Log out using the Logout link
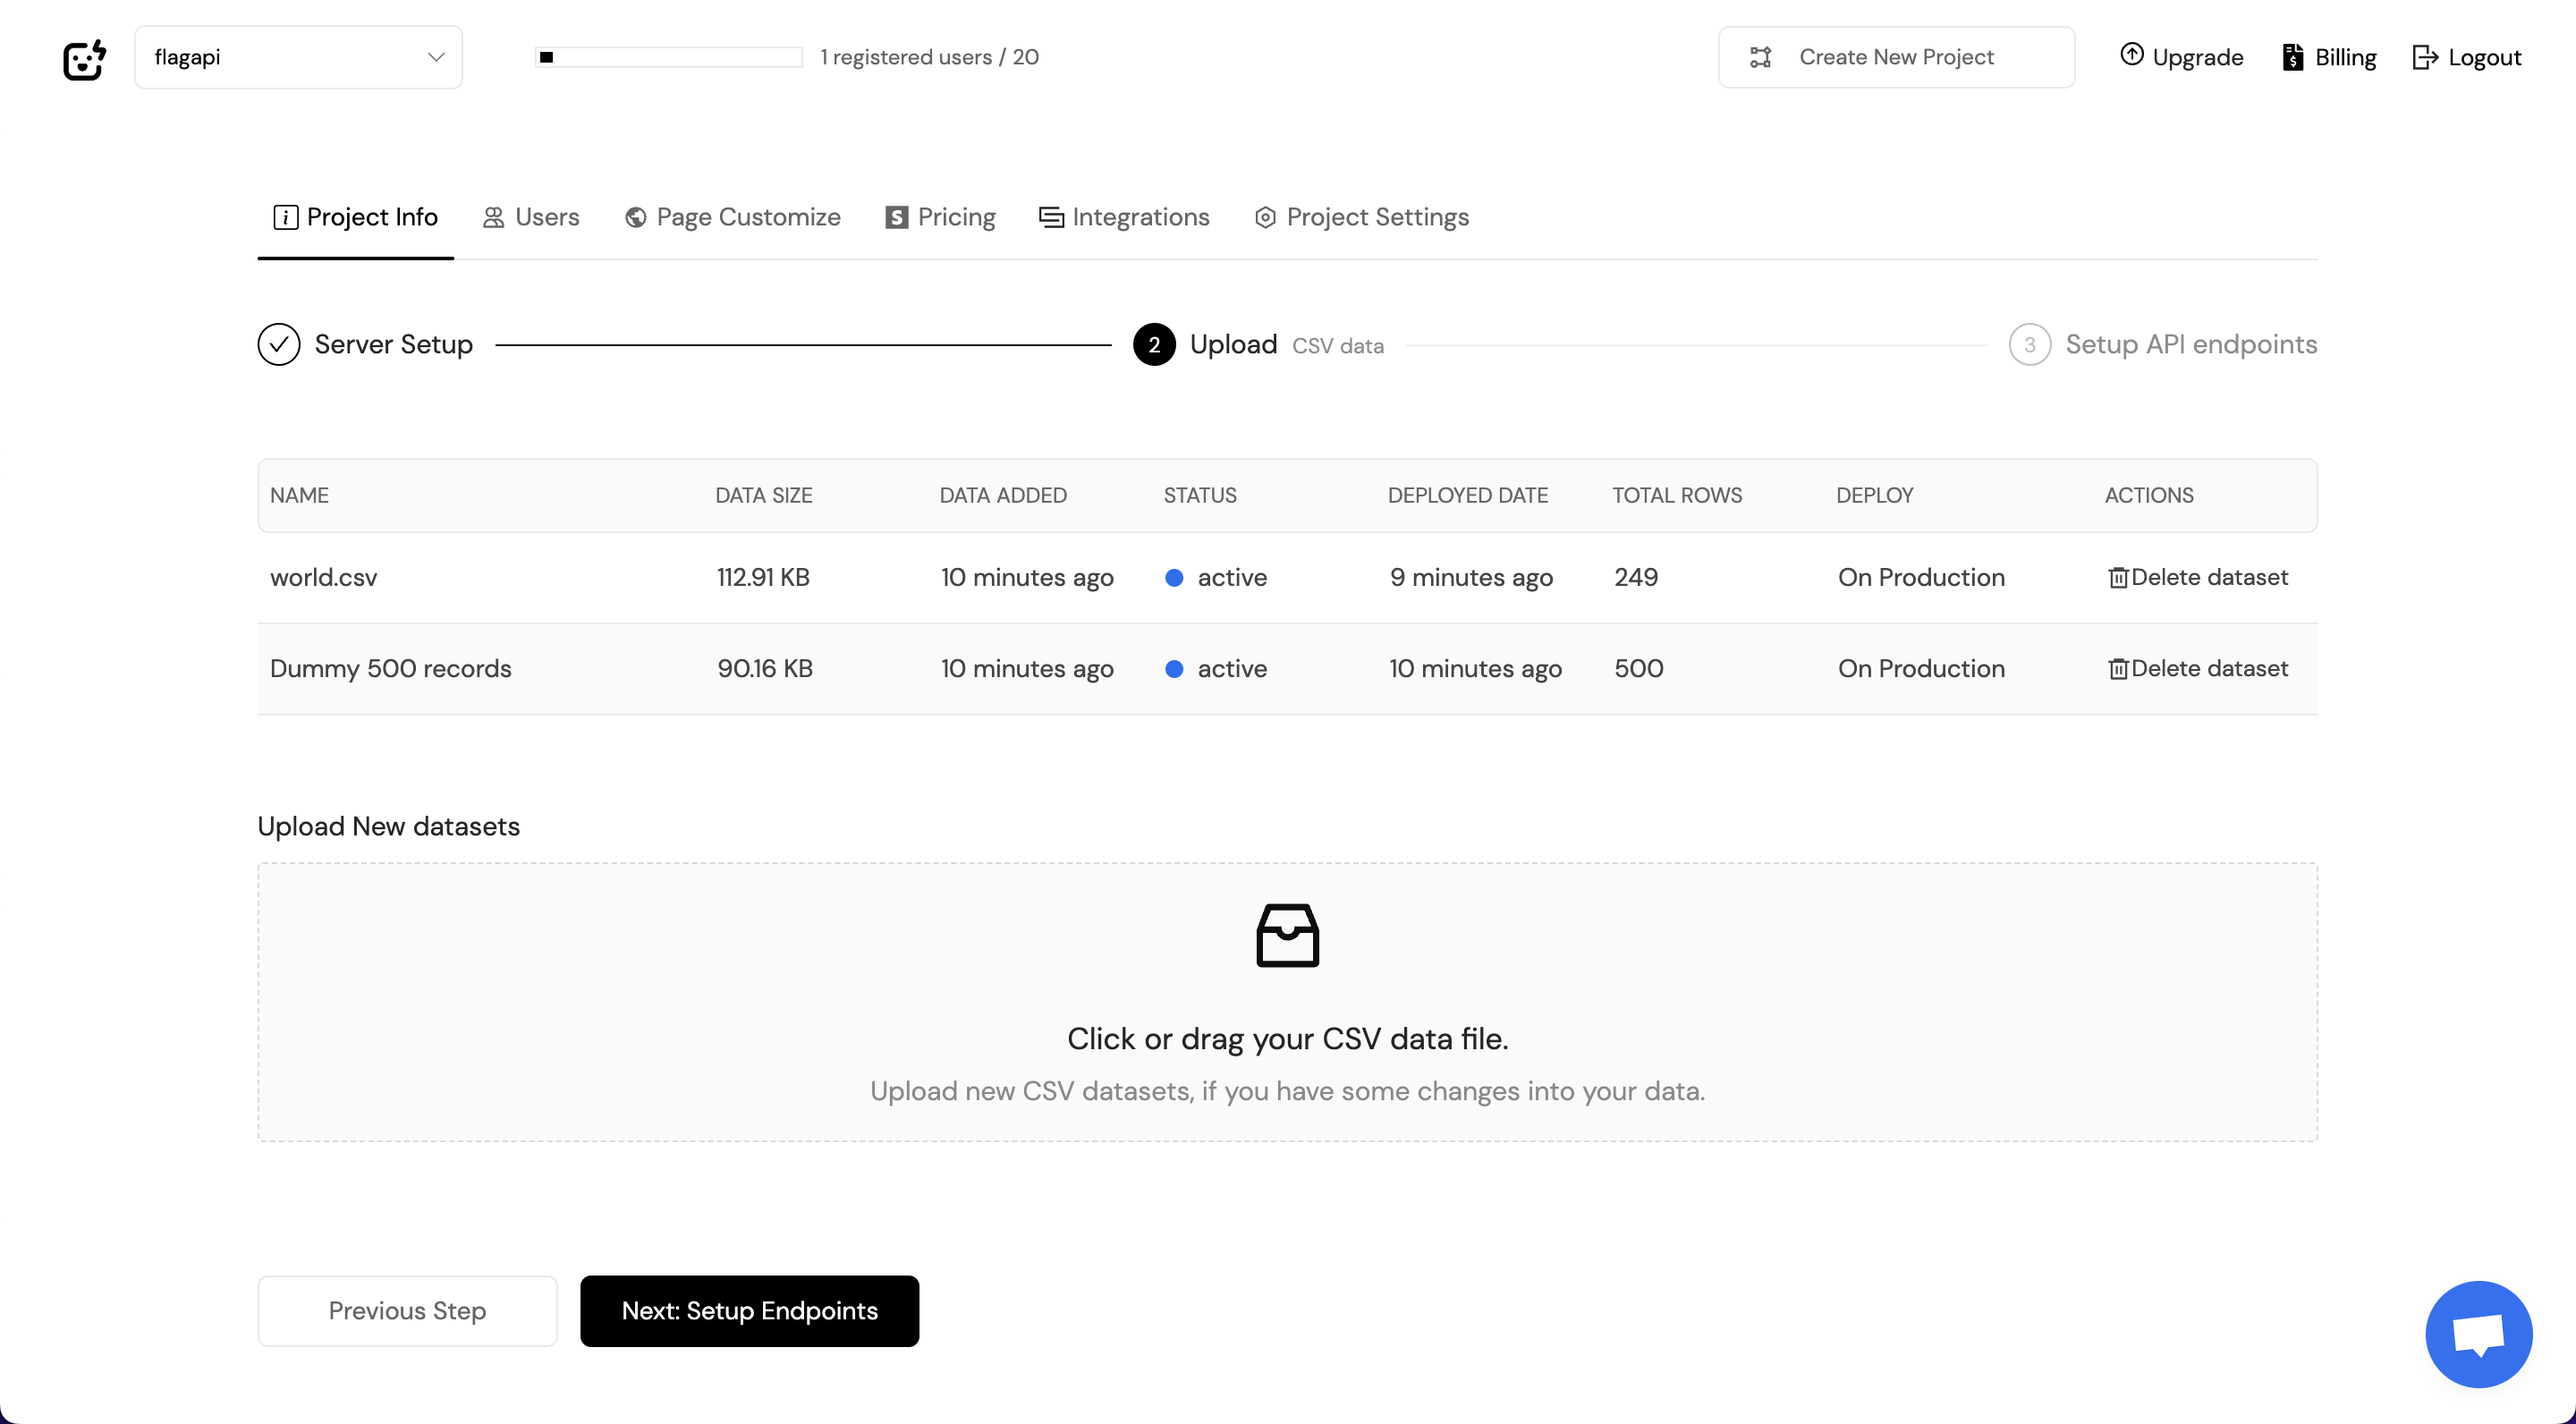This screenshot has width=2576, height=1424. tap(2467, 57)
